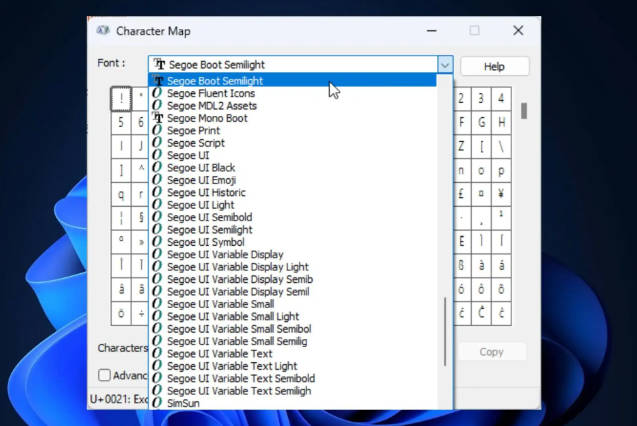Image resolution: width=637 pixels, height=426 pixels.
Task: Click the character grid scrollbar thumb
Action: point(524,111)
